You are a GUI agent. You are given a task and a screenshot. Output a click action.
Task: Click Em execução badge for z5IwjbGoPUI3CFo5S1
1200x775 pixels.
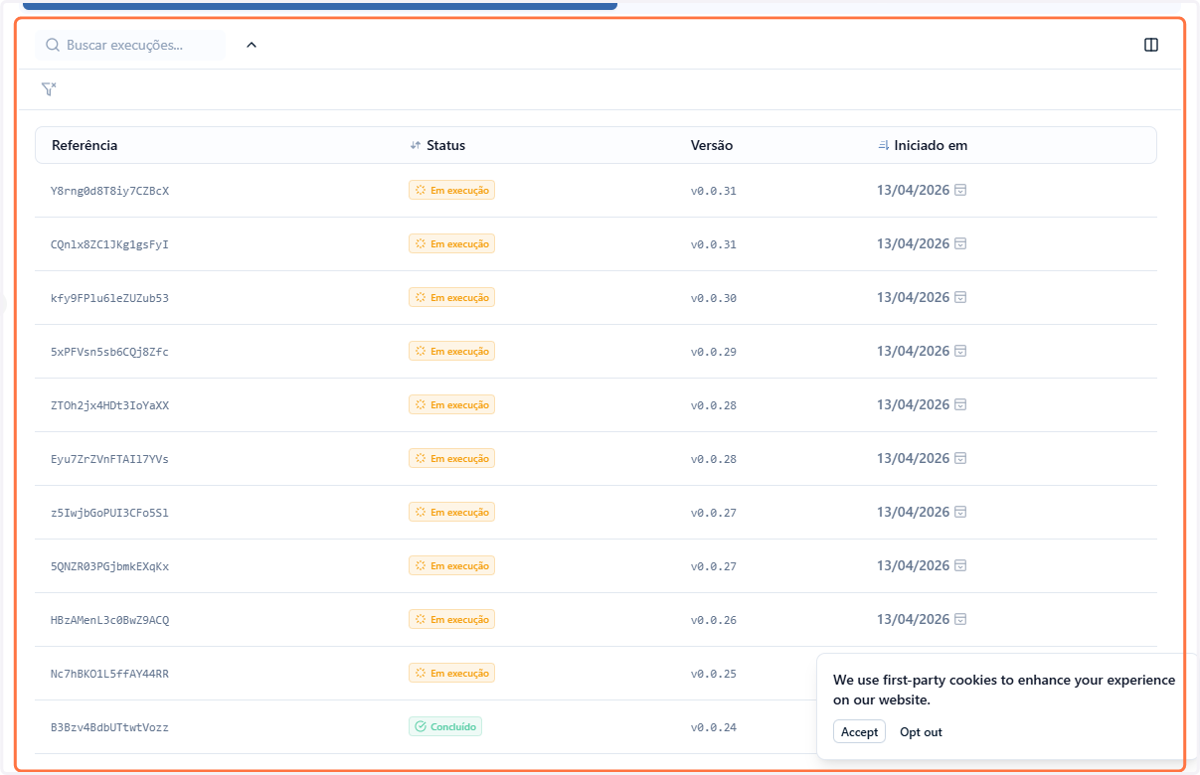click(x=452, y=512)
